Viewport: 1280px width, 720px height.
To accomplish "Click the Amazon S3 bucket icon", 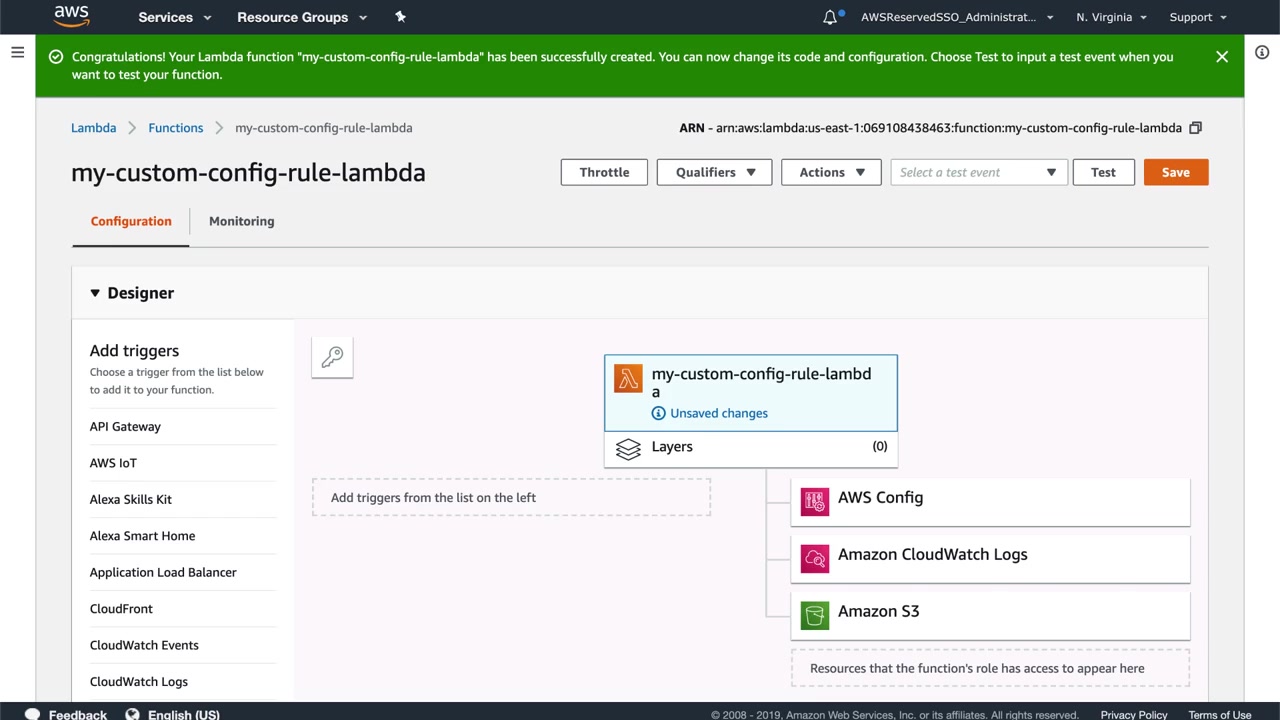I will coord(815,615).
